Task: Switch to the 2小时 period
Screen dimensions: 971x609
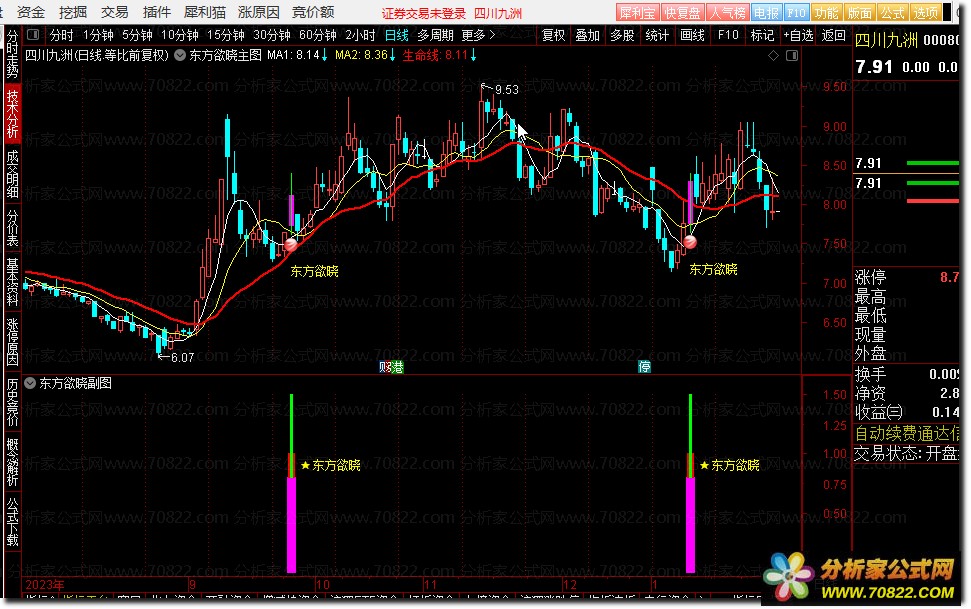Action: pyautogui.click(x=360, y=35)
